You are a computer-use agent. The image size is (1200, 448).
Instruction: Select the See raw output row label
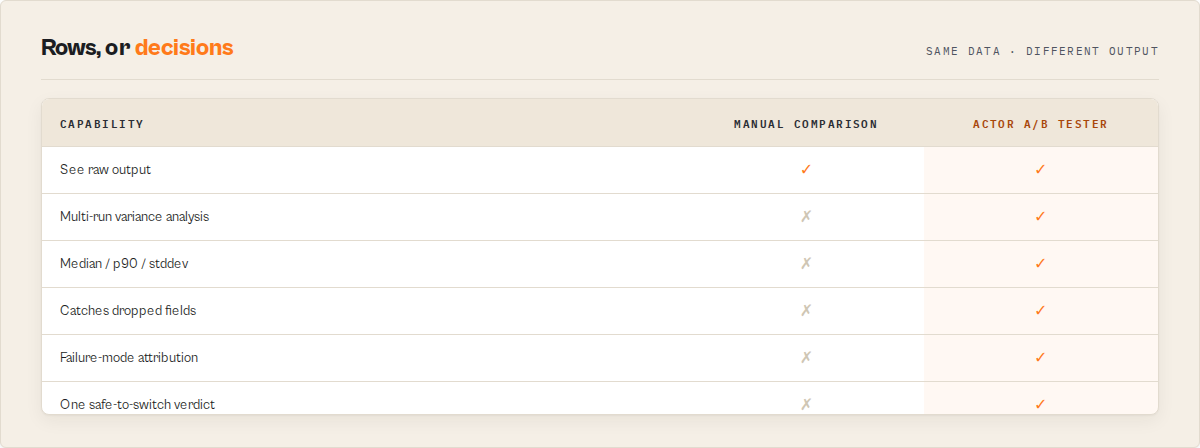[106, 169]
